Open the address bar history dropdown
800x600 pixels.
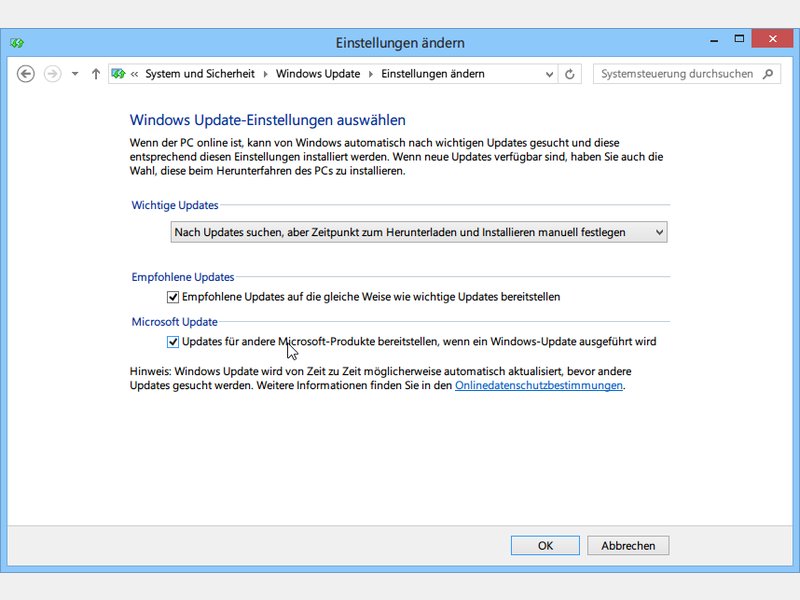(549, 74)
